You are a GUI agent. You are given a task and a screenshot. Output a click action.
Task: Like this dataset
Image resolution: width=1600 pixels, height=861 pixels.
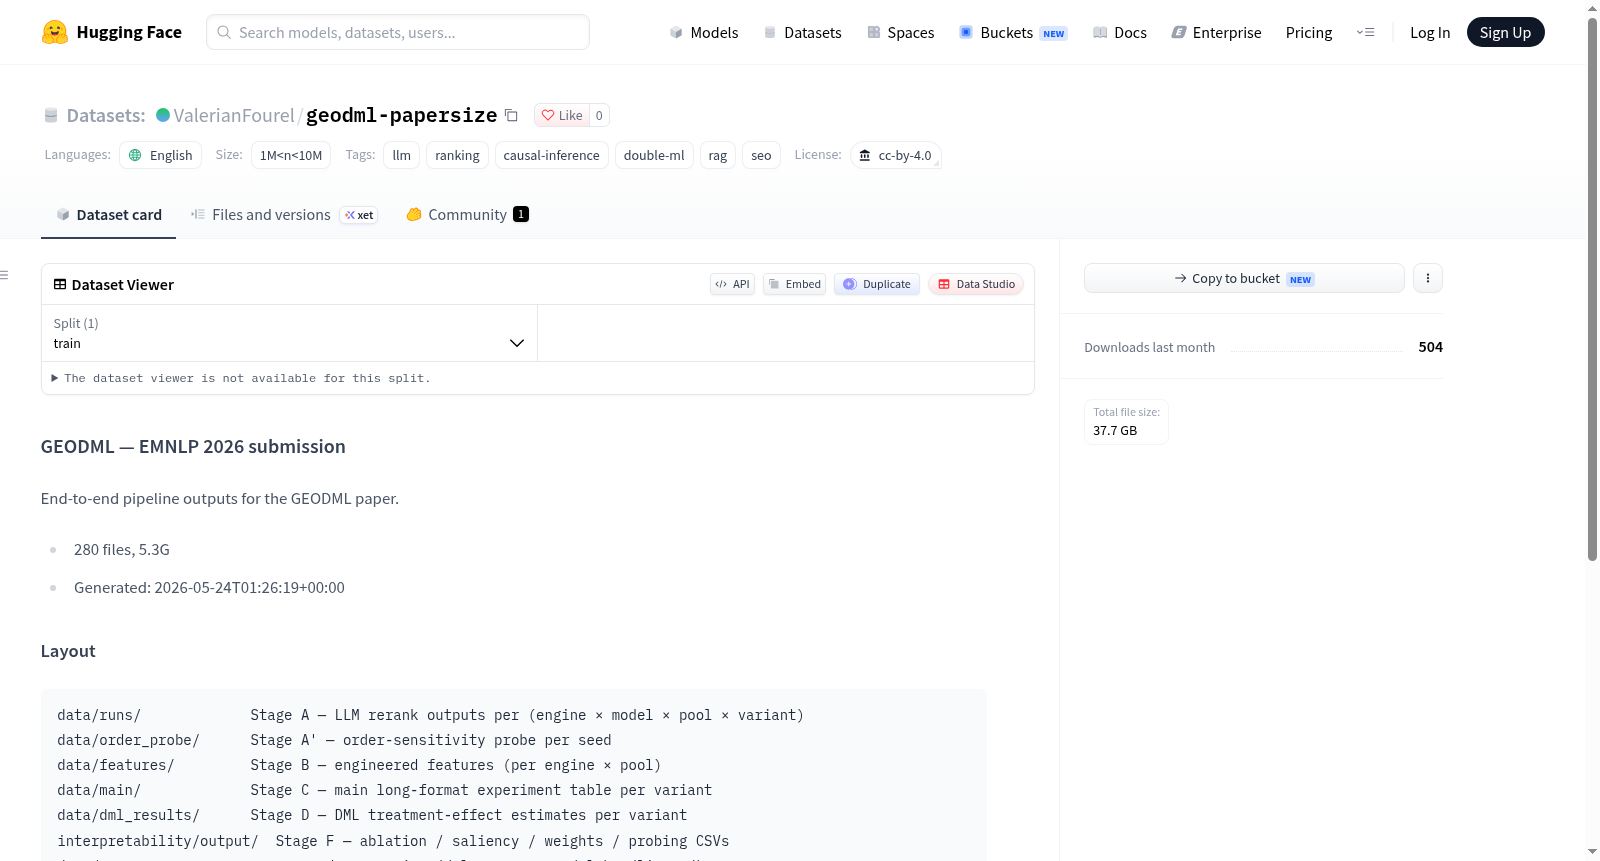point(562,115)
